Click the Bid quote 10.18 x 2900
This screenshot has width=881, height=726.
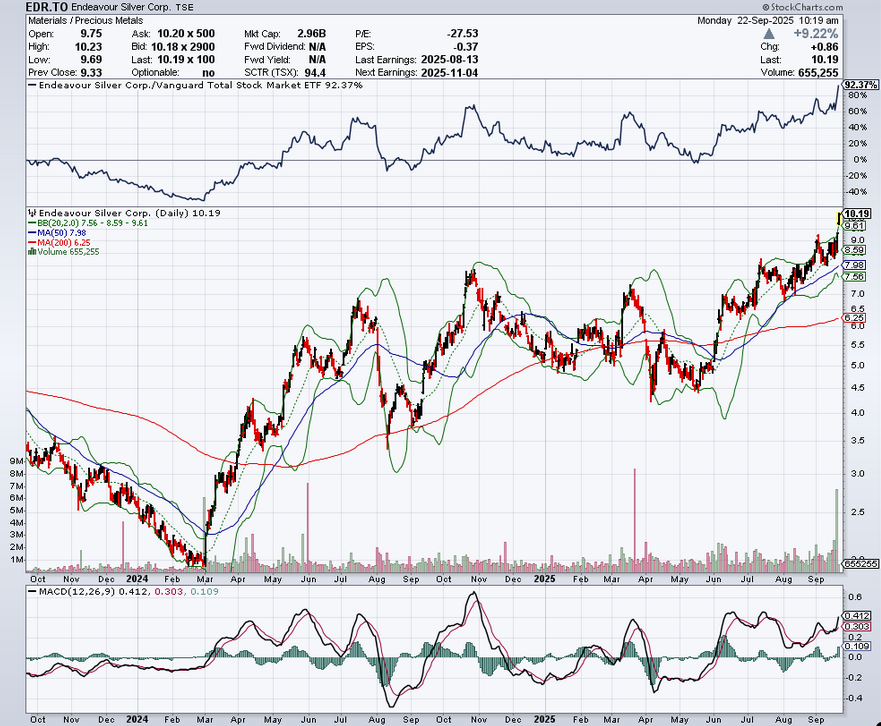[x=183, y=47]
